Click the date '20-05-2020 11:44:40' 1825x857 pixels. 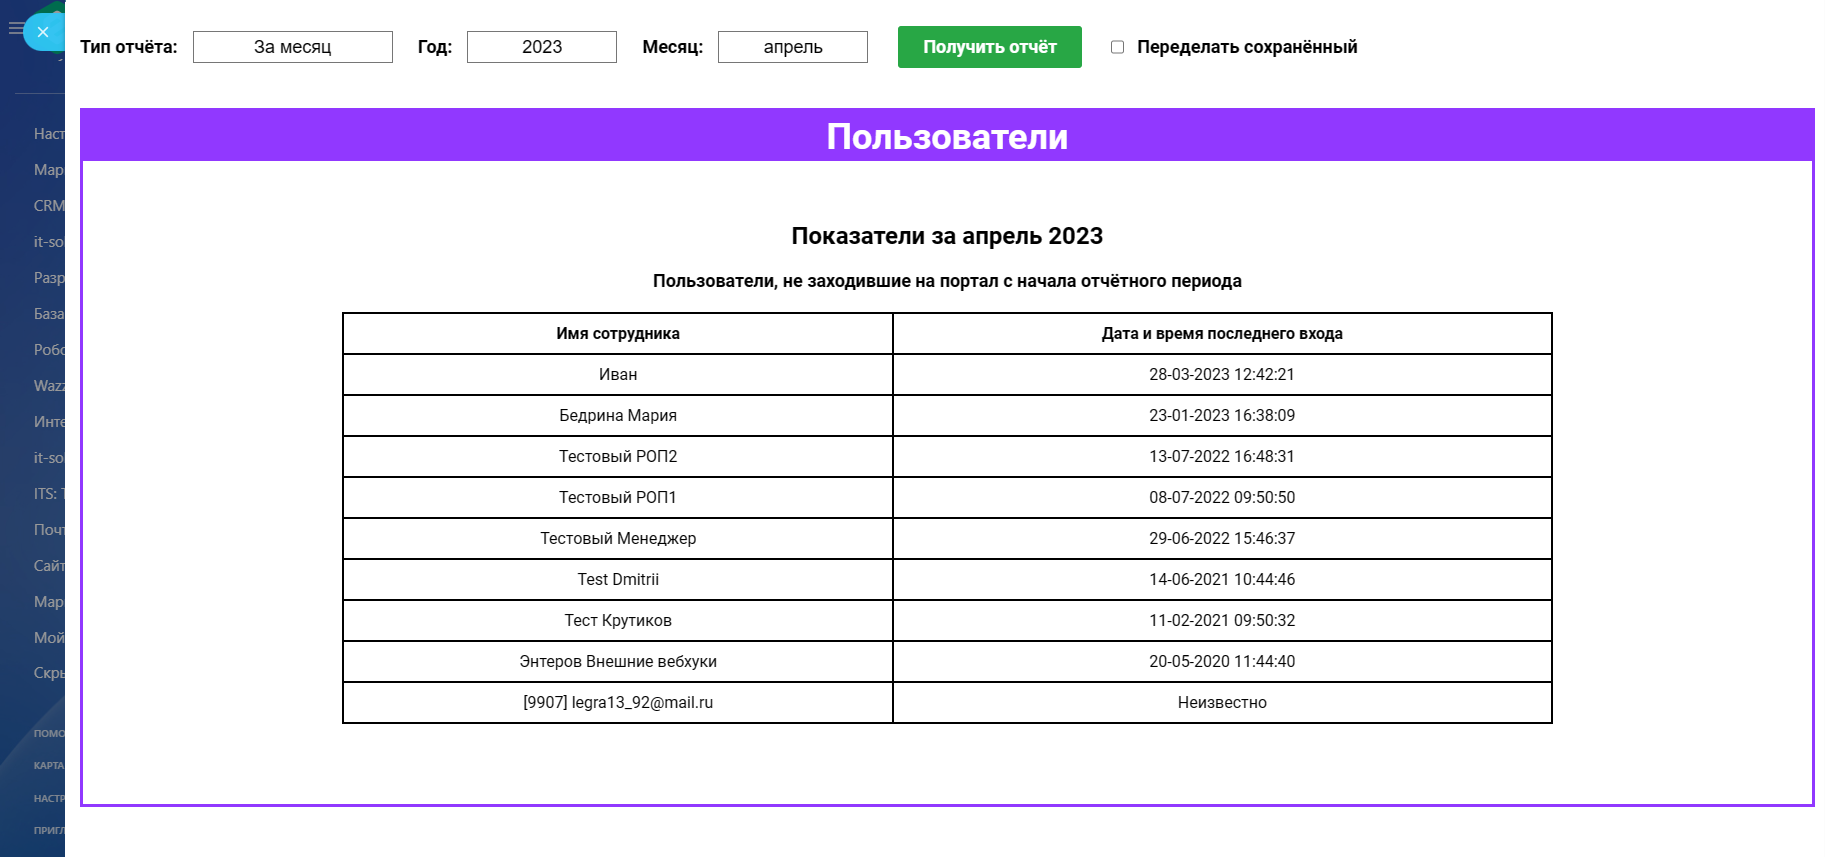[x=1222, y=662]
